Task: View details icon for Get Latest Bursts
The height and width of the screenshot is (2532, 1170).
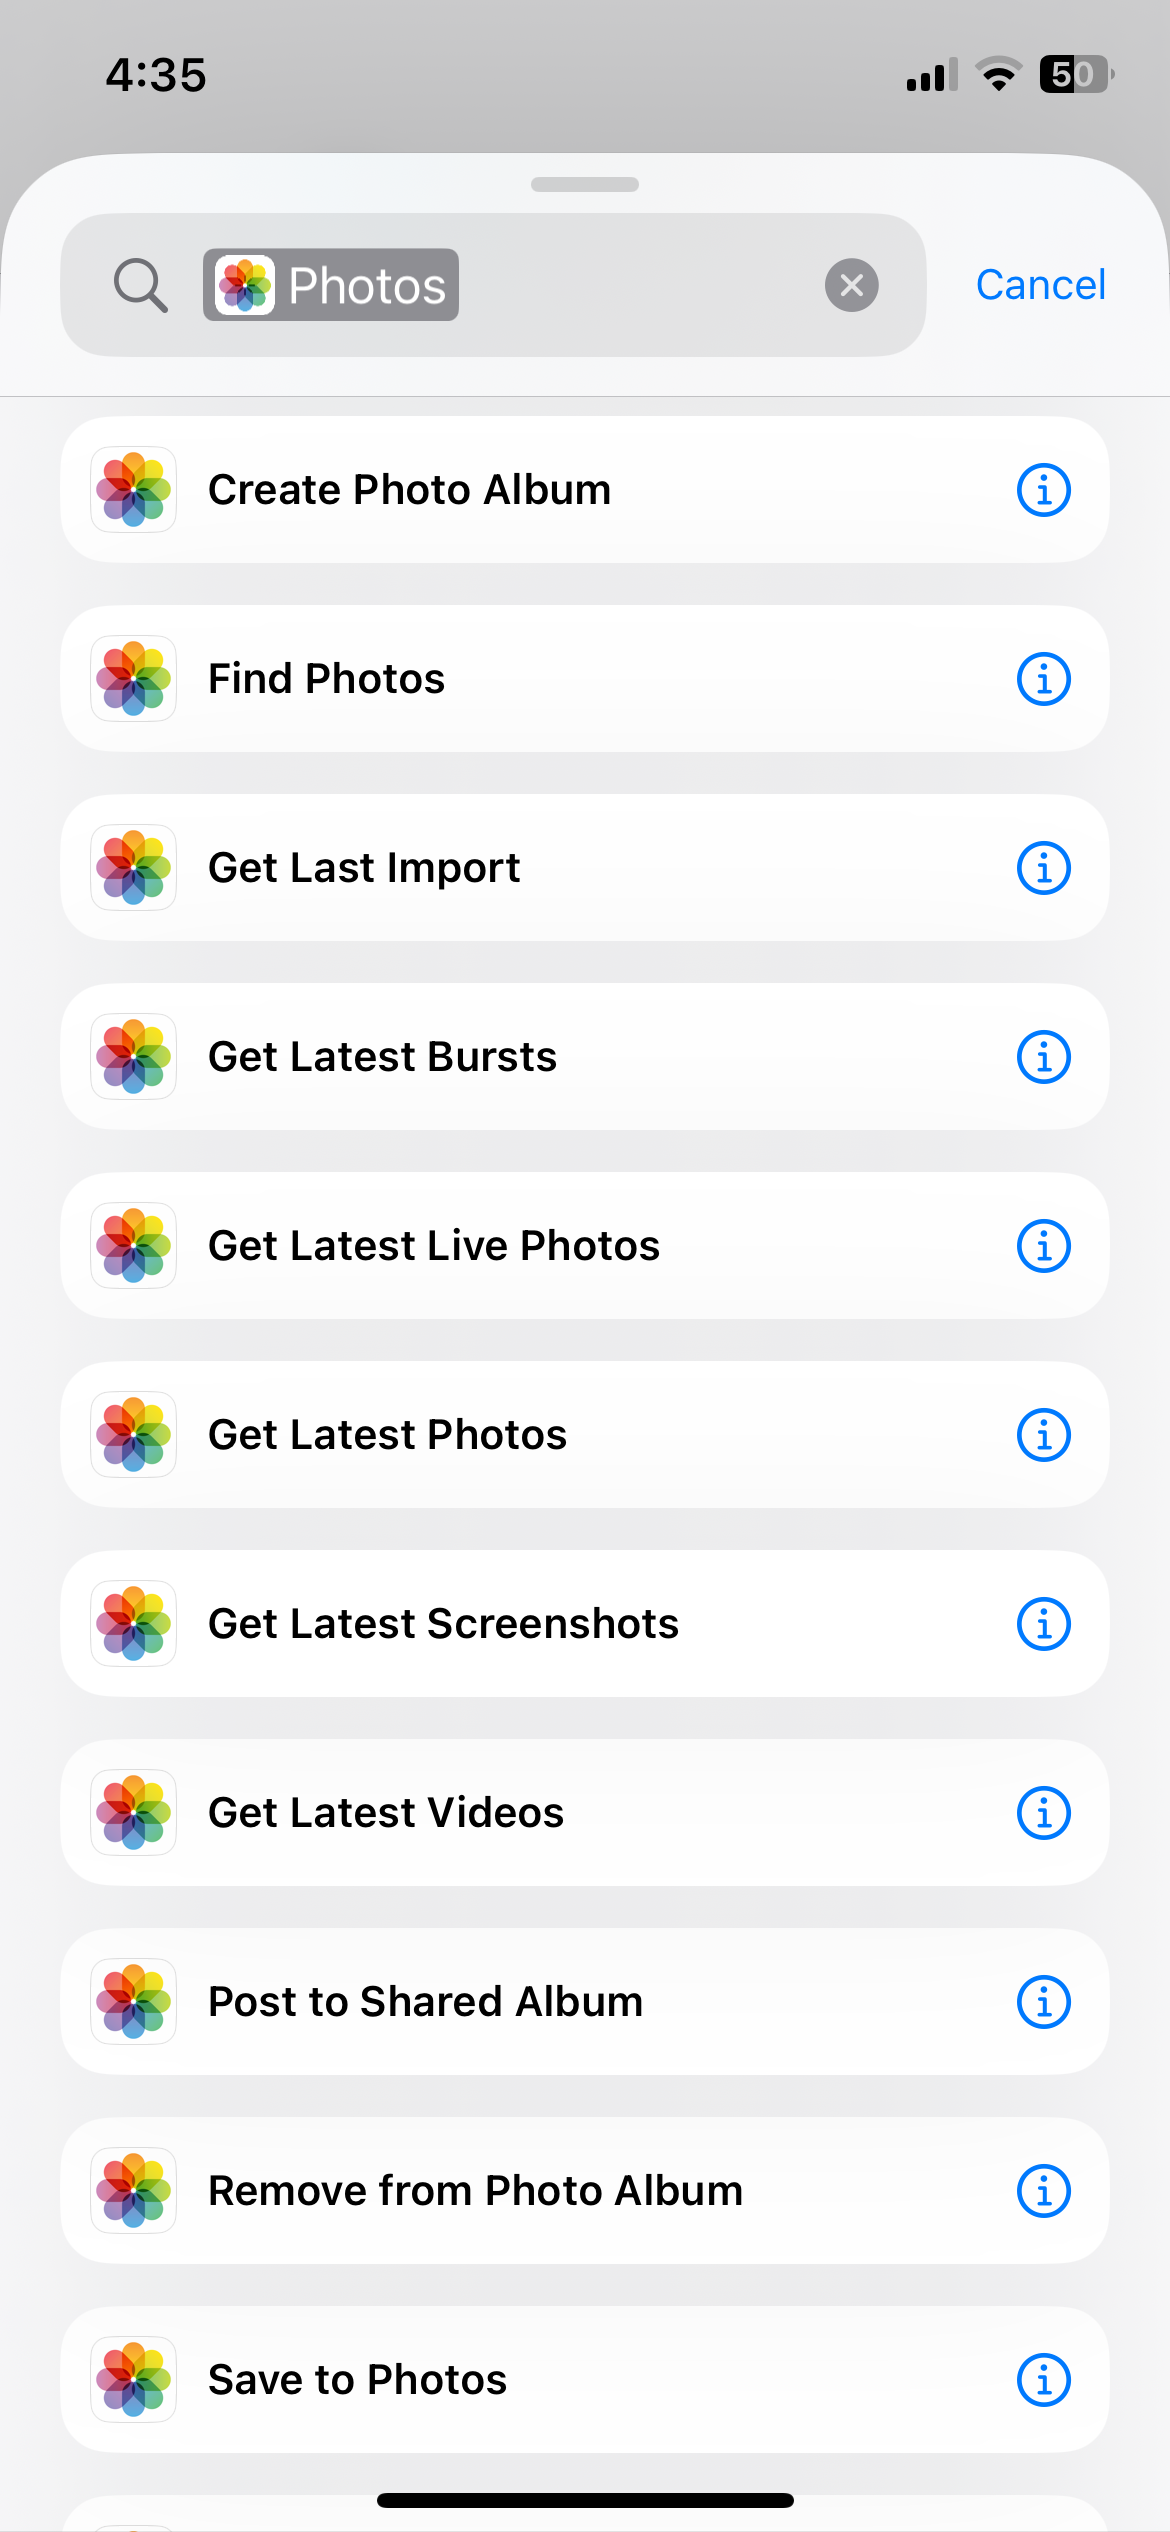Action: pyautogui.click(x=1043, y=1057)
